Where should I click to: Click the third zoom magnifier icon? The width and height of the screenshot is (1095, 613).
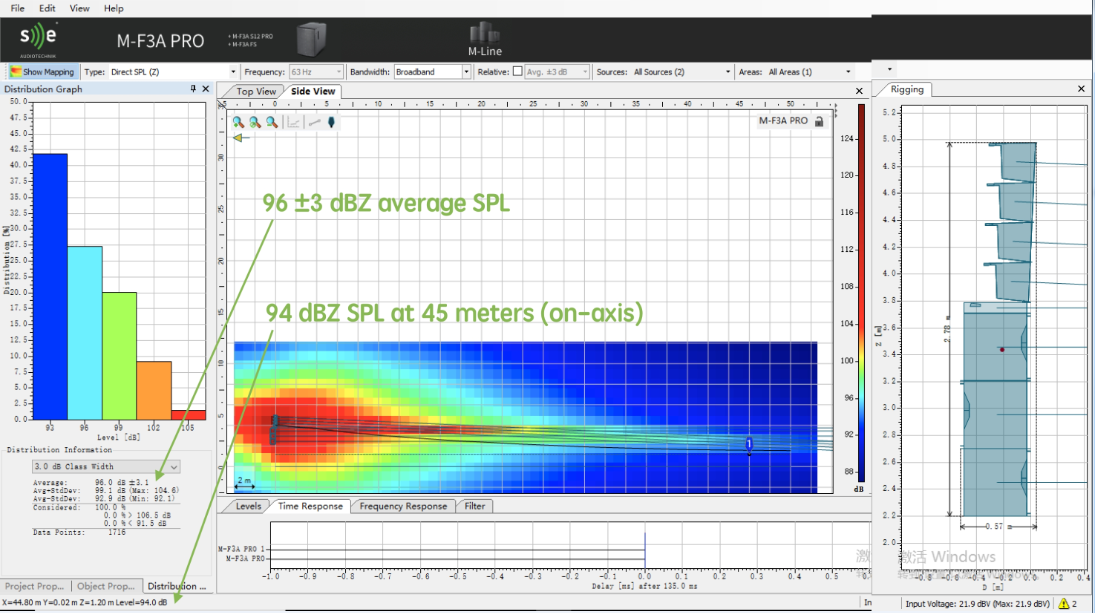271,122
